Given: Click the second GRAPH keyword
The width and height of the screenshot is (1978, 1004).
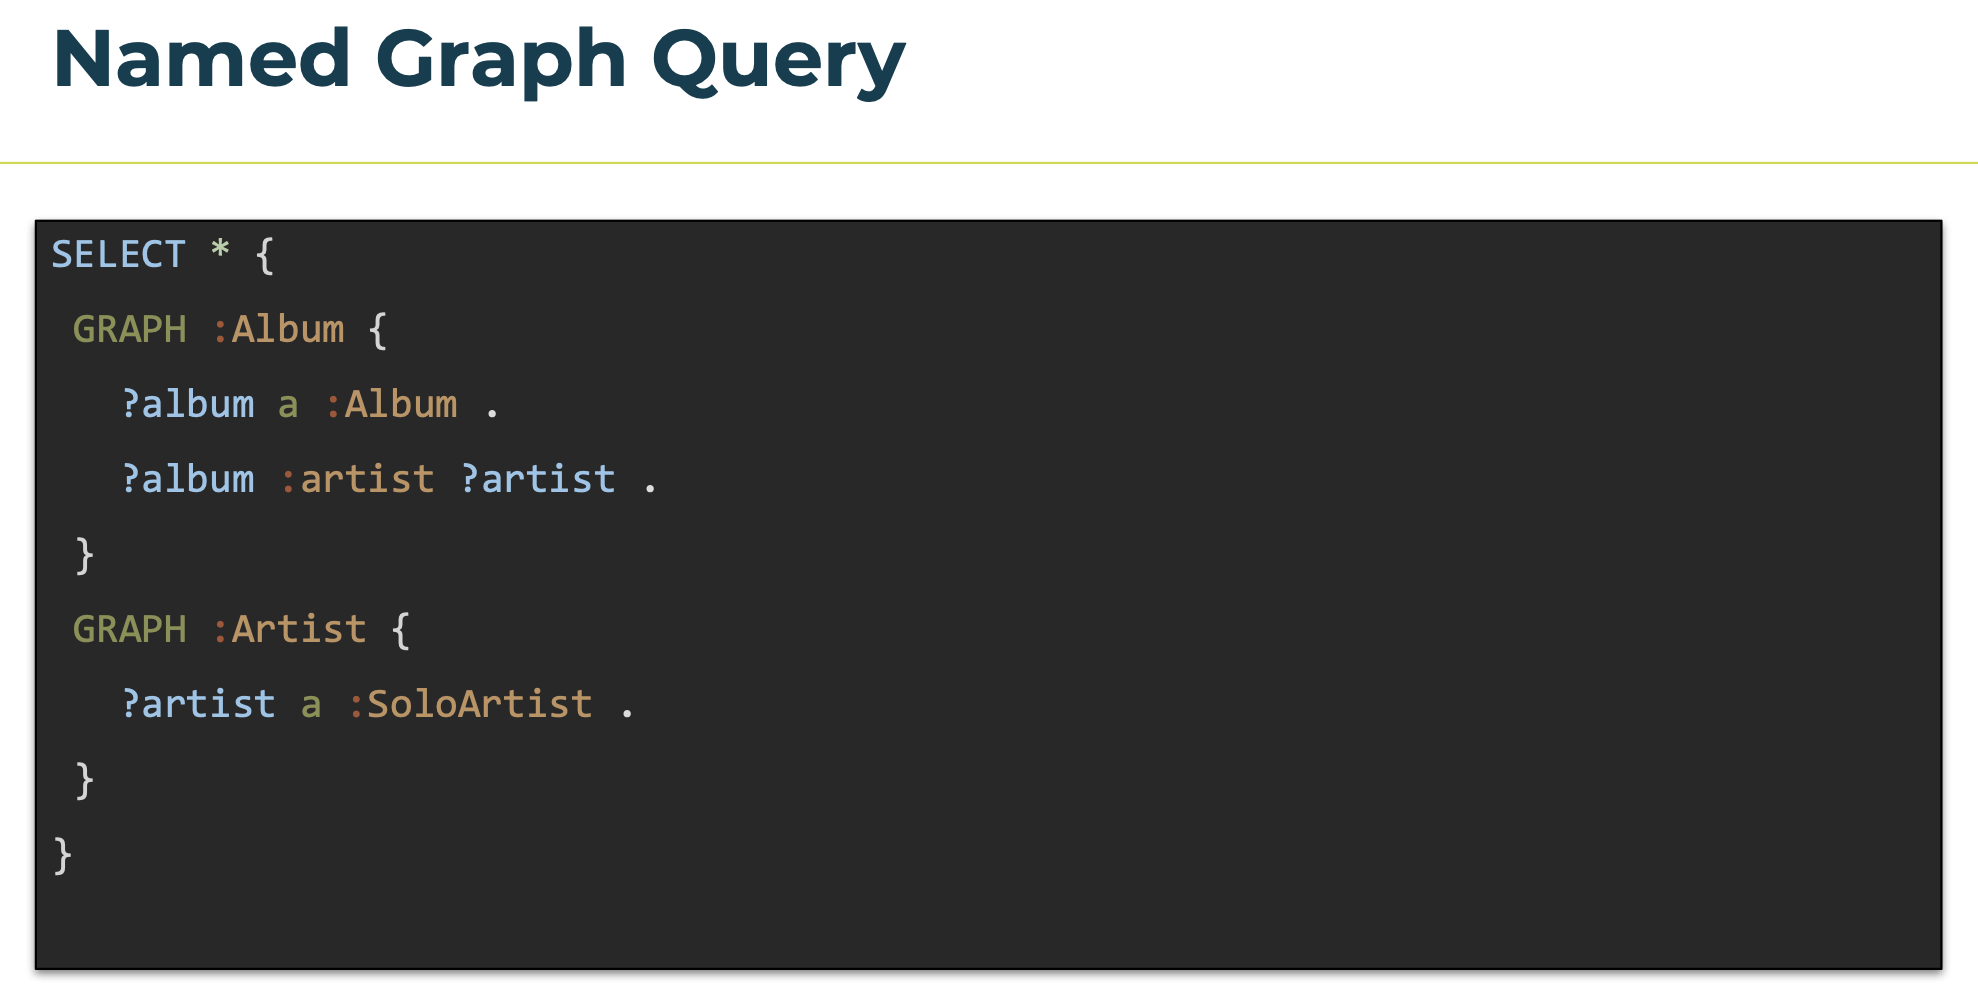Looking at the screenshot, I should pyautogui.click(x=130, y=629).
